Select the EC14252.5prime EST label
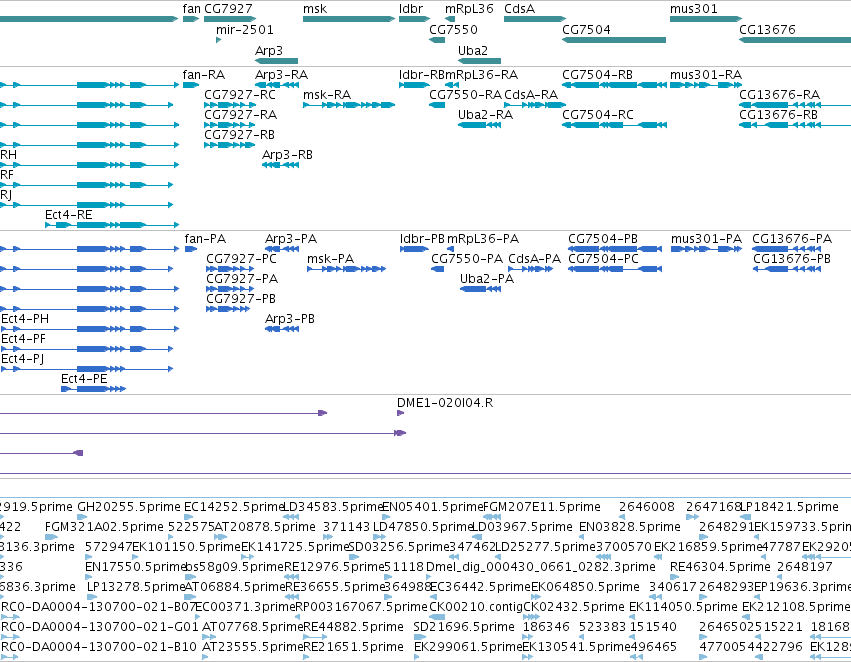Screen dimensions: 851x662 [233, 507]
